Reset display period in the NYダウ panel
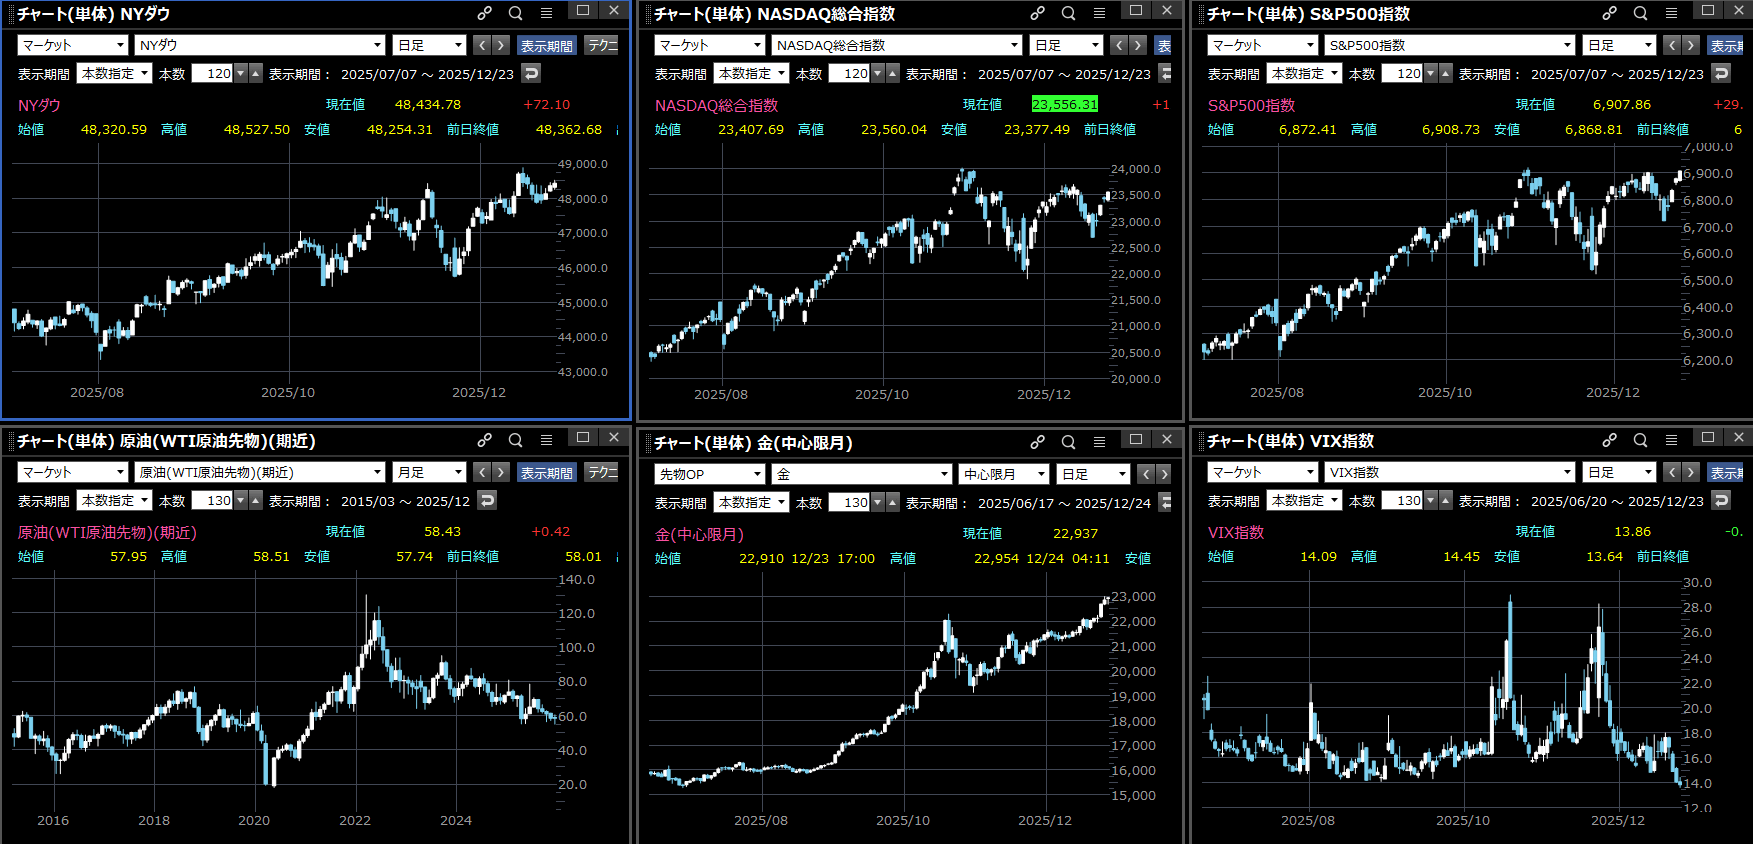Viewport: 1753px width, 844px height. pyautogui.click(x=531, y=73)
